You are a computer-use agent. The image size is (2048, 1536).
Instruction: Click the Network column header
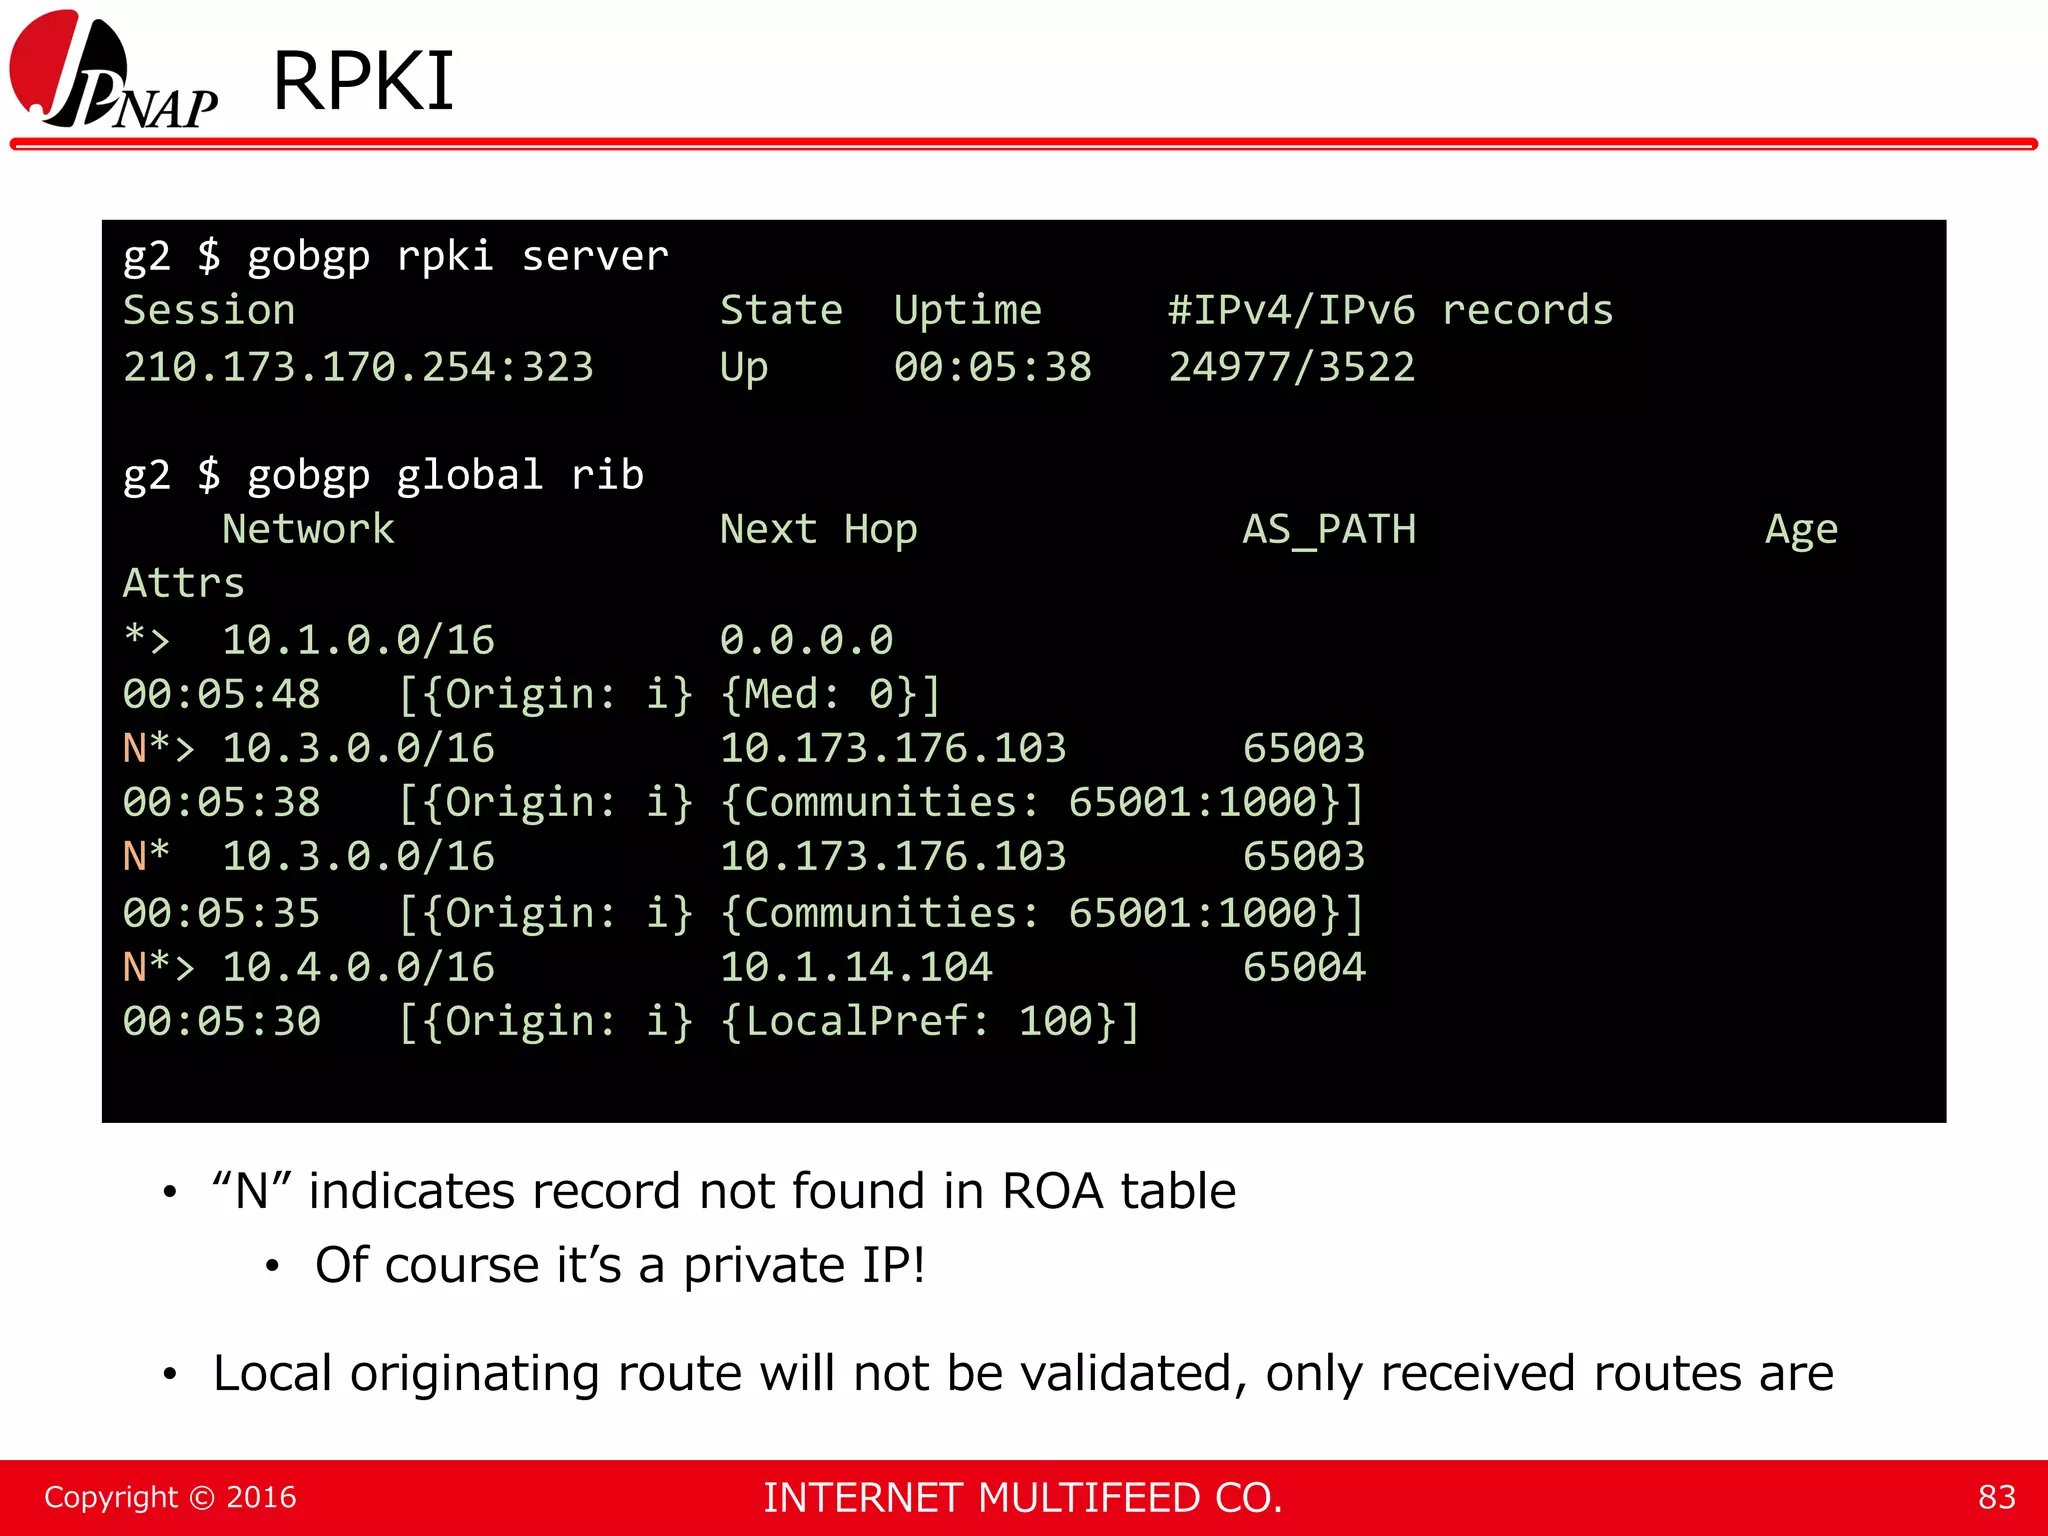click(308, 529)
